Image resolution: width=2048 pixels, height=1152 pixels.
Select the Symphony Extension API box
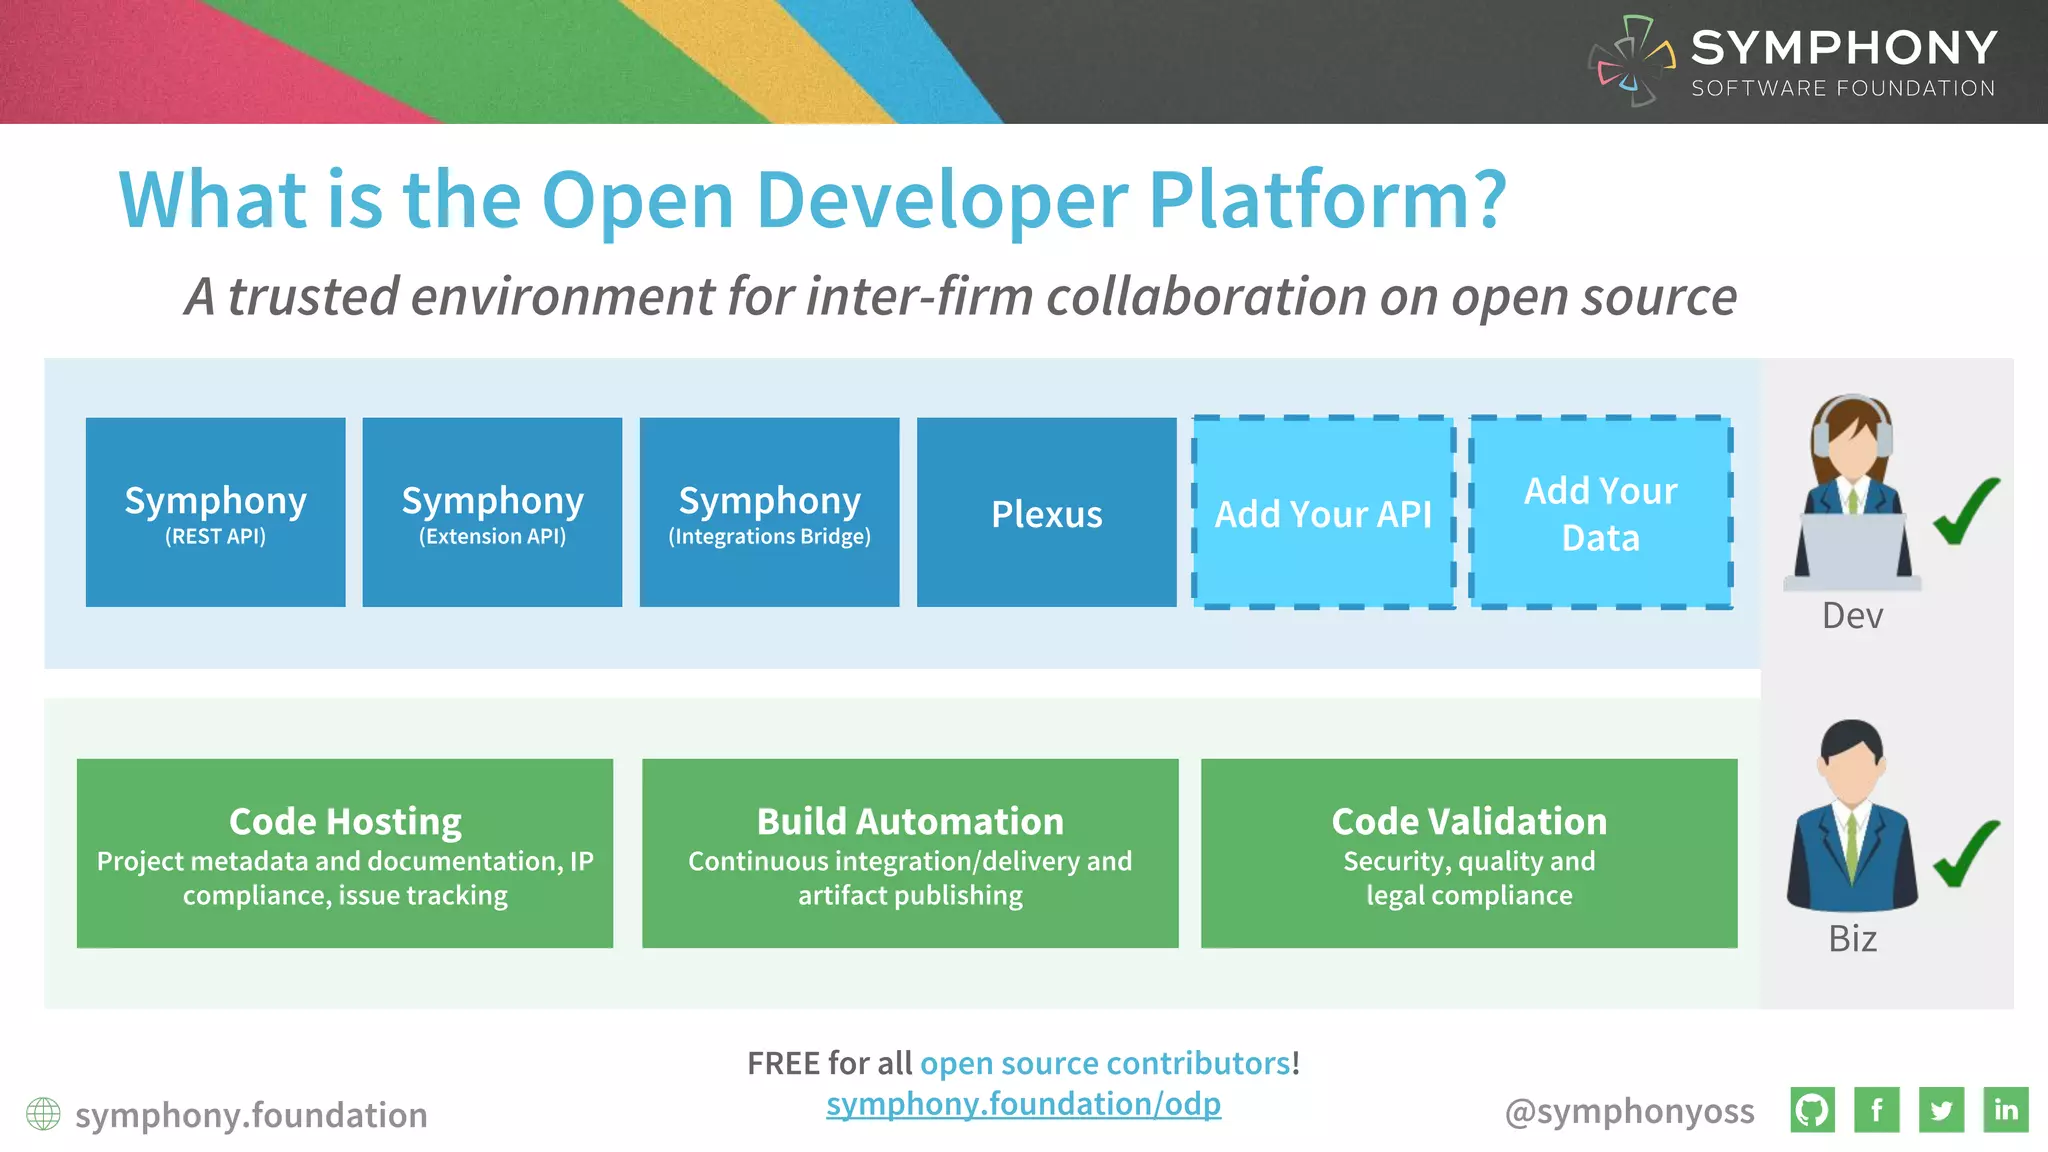[x=492, y=512]
